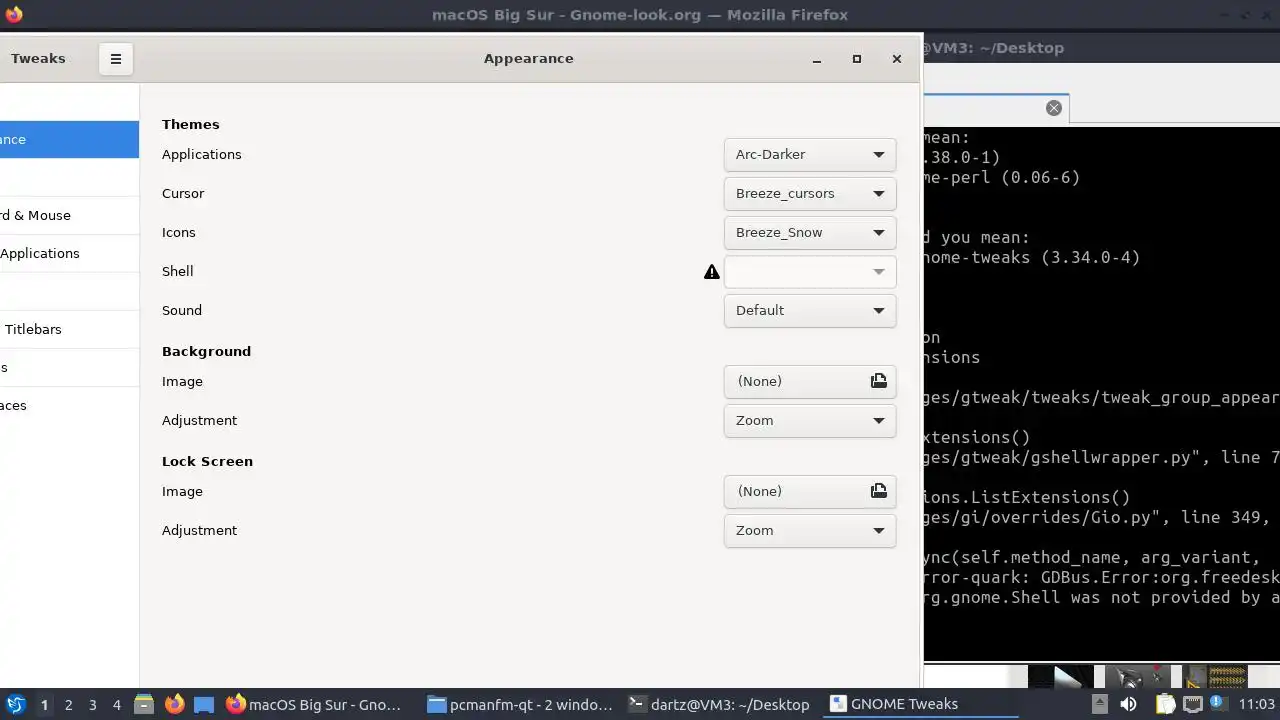Open file chooser icon for Lock Screen Image
Screen dimensions: 1280x720
[x=878, y=491]
